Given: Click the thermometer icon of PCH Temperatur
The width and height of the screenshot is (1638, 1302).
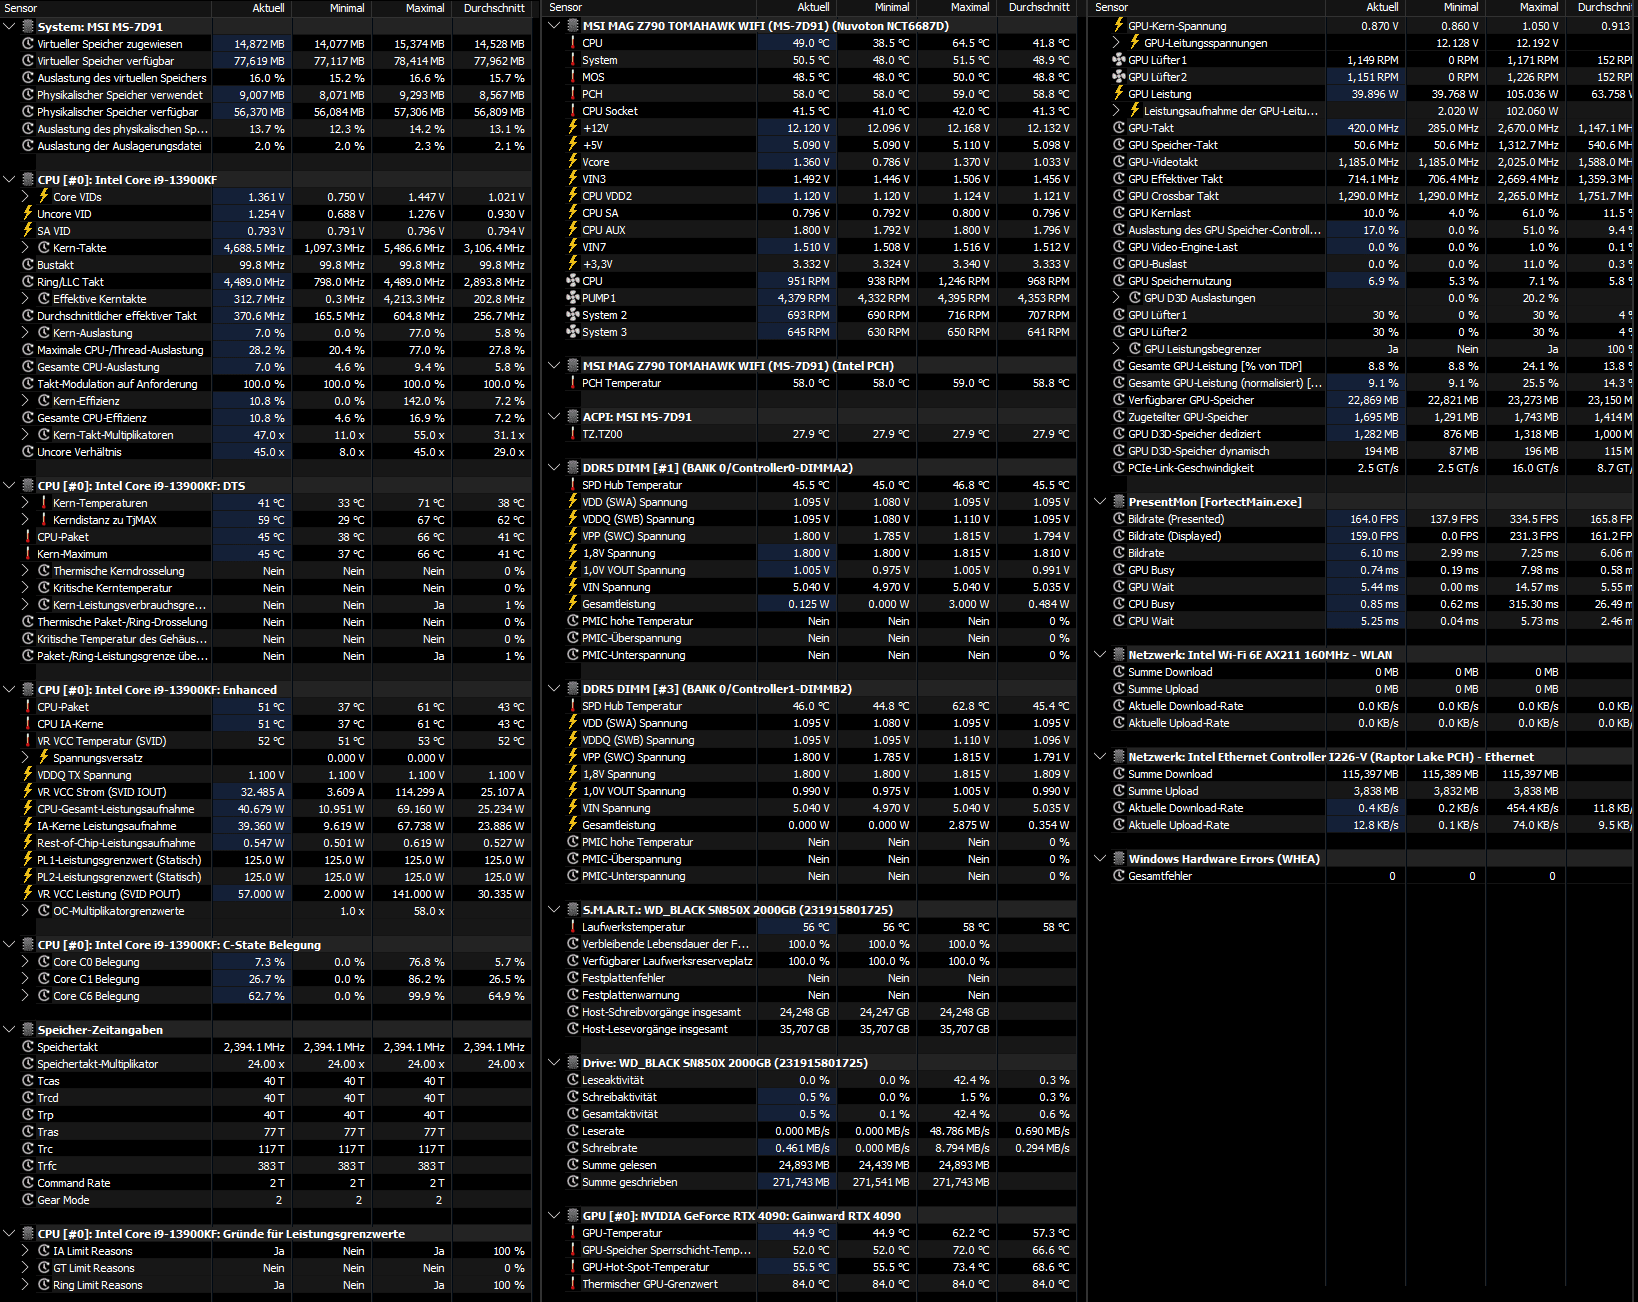Looking at the screenshot, I should click(x=573, y=383).
